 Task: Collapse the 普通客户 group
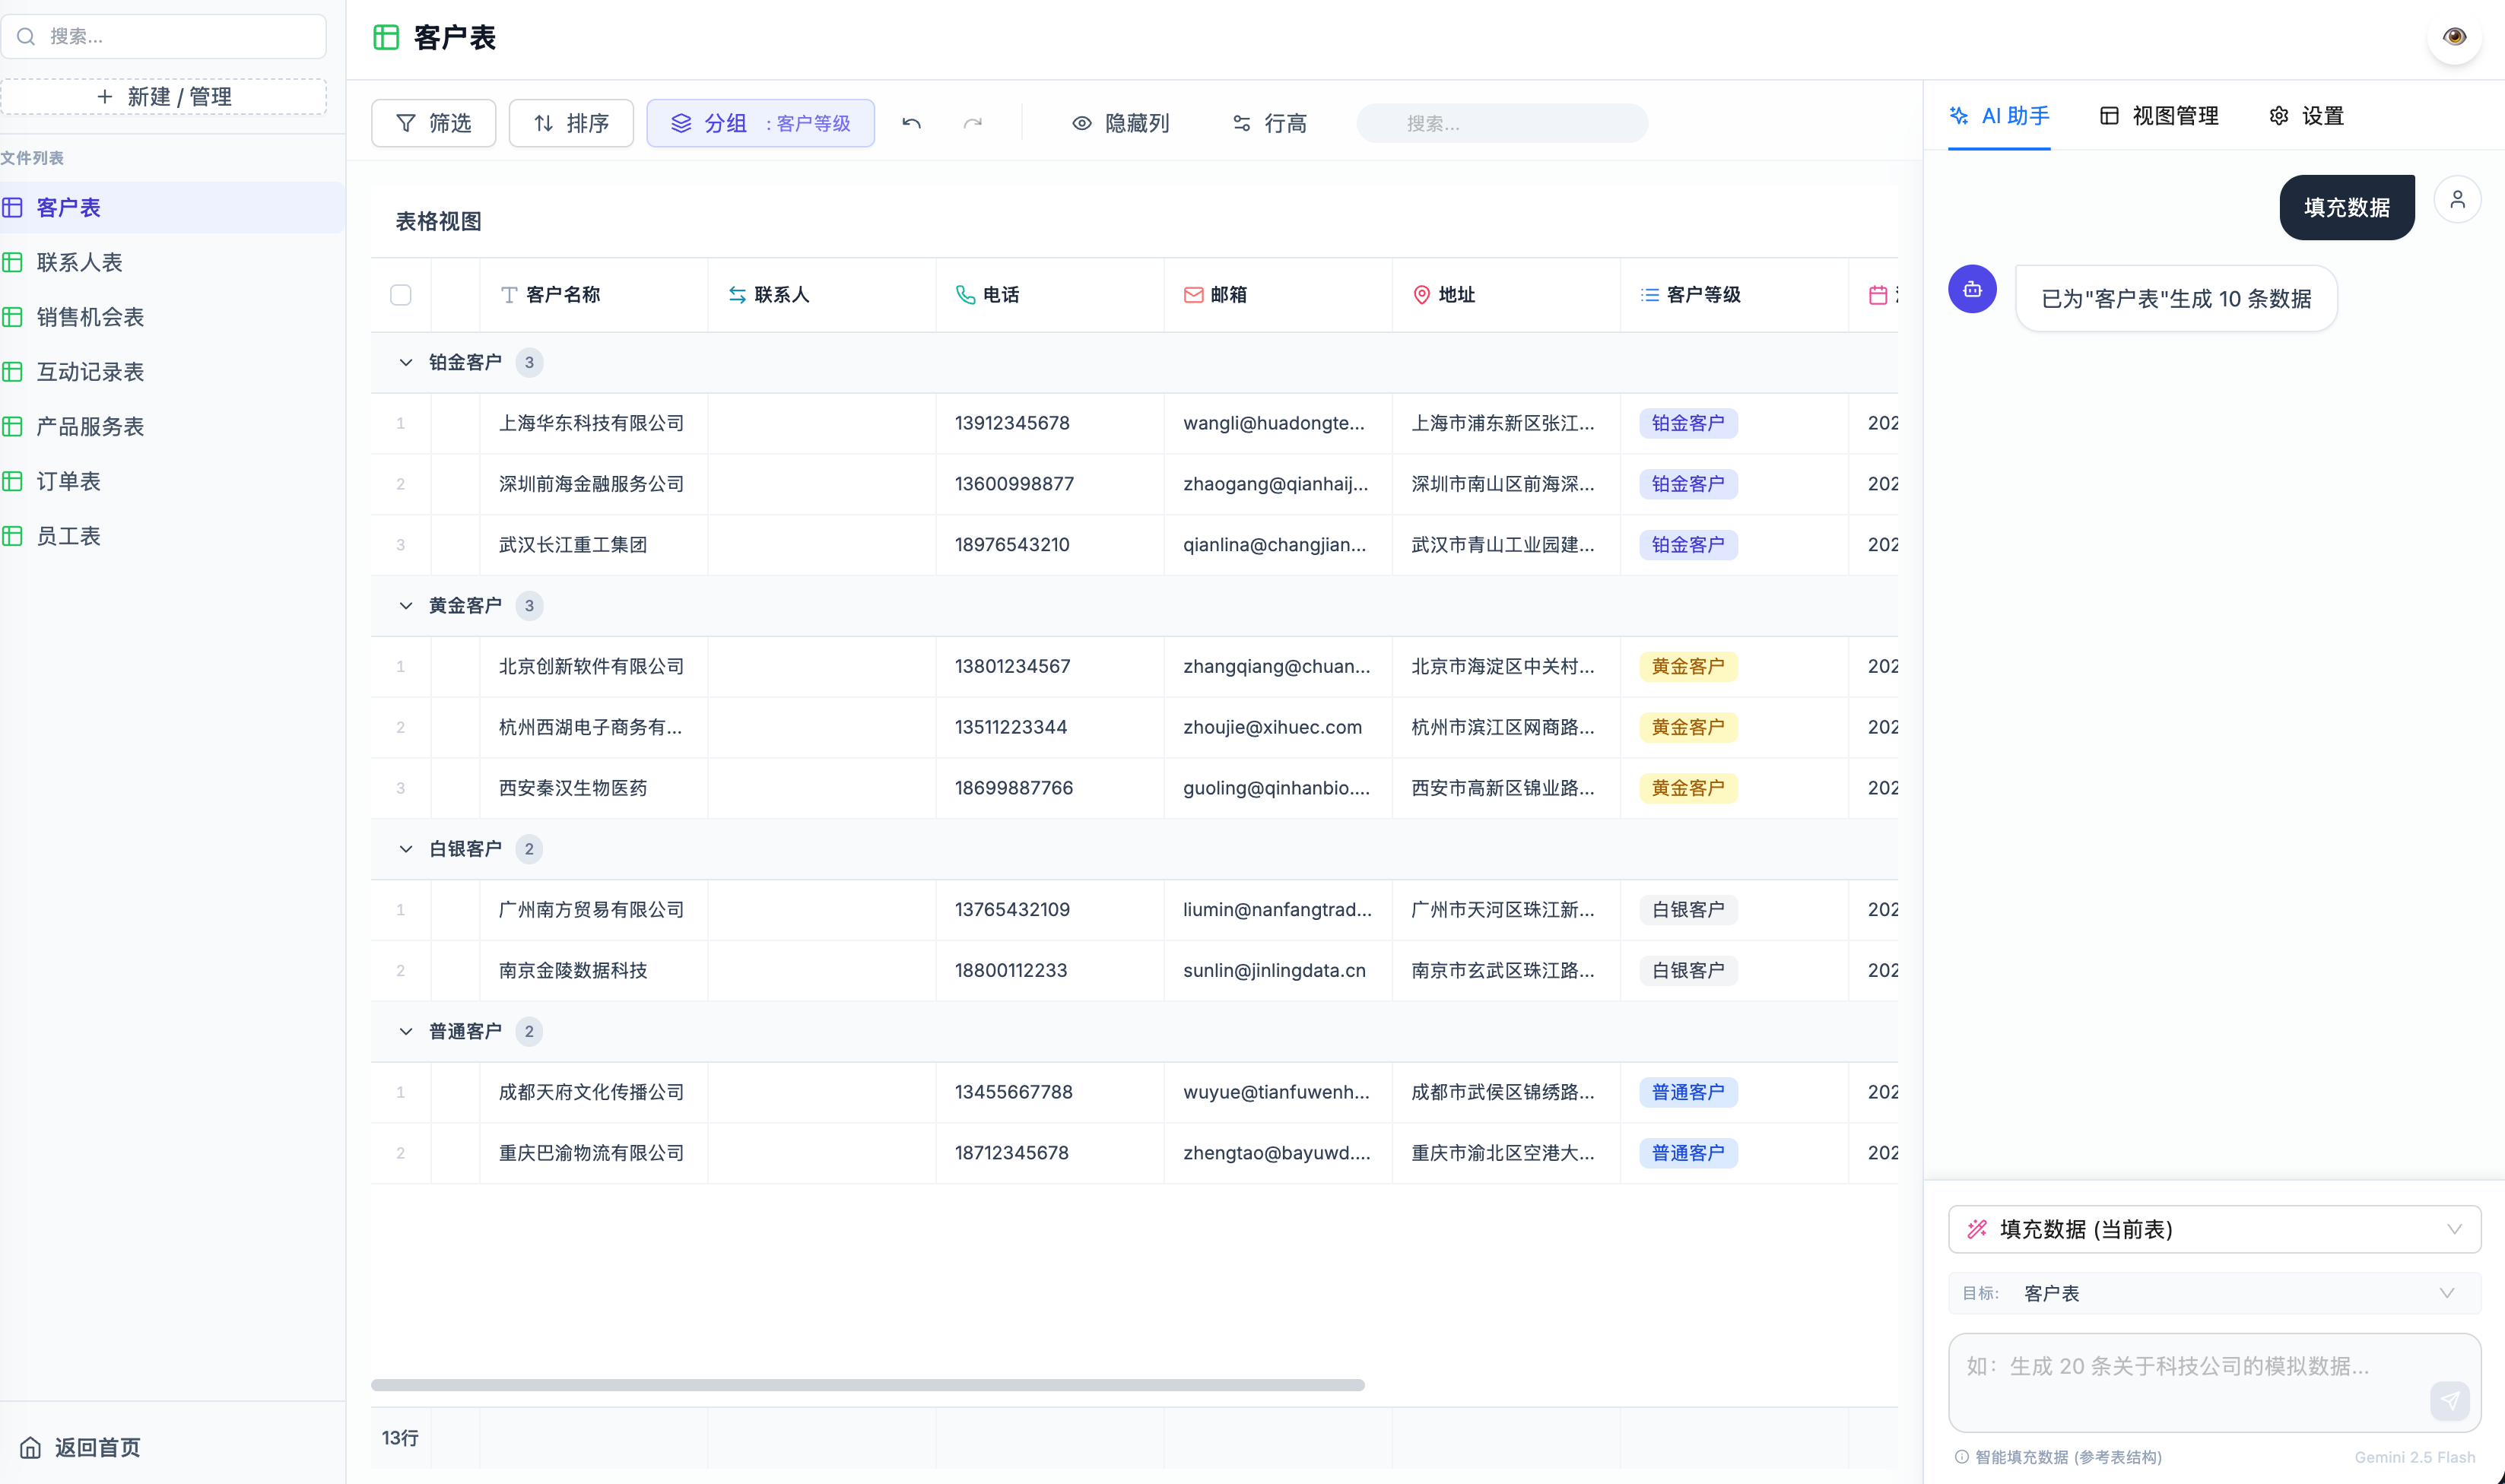406,1031
